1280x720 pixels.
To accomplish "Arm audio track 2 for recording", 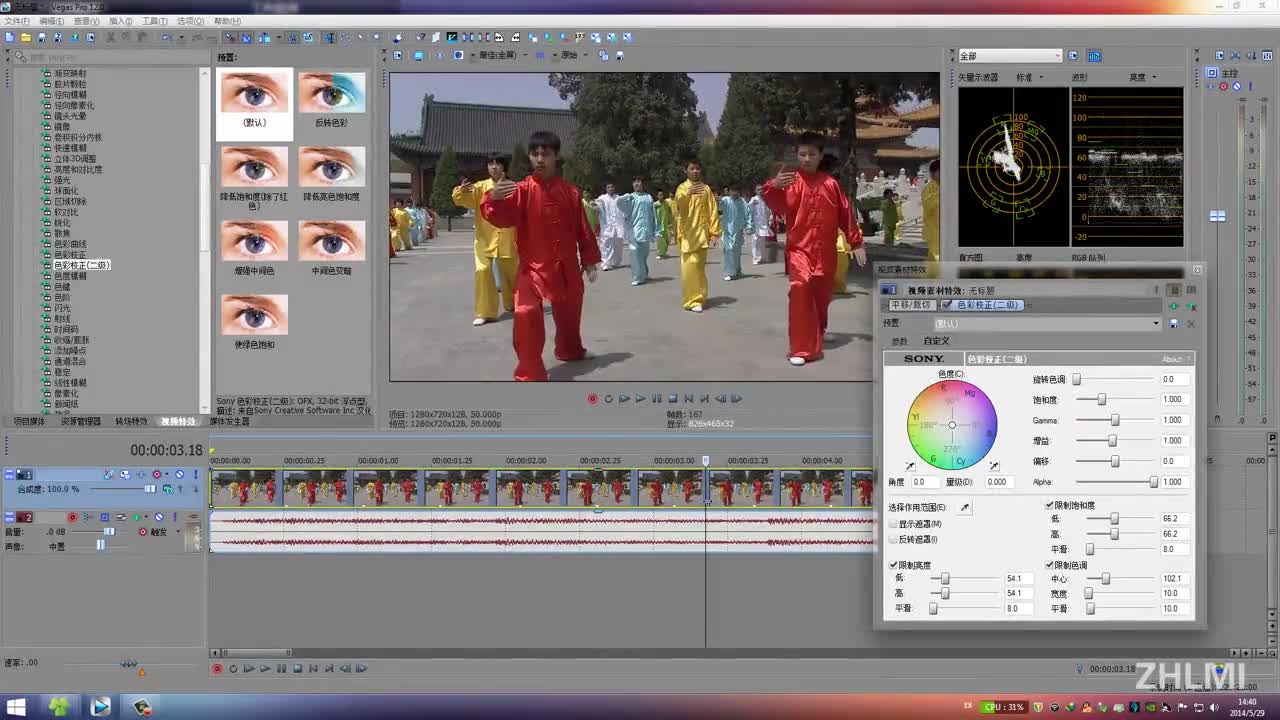I will point(72,517).
